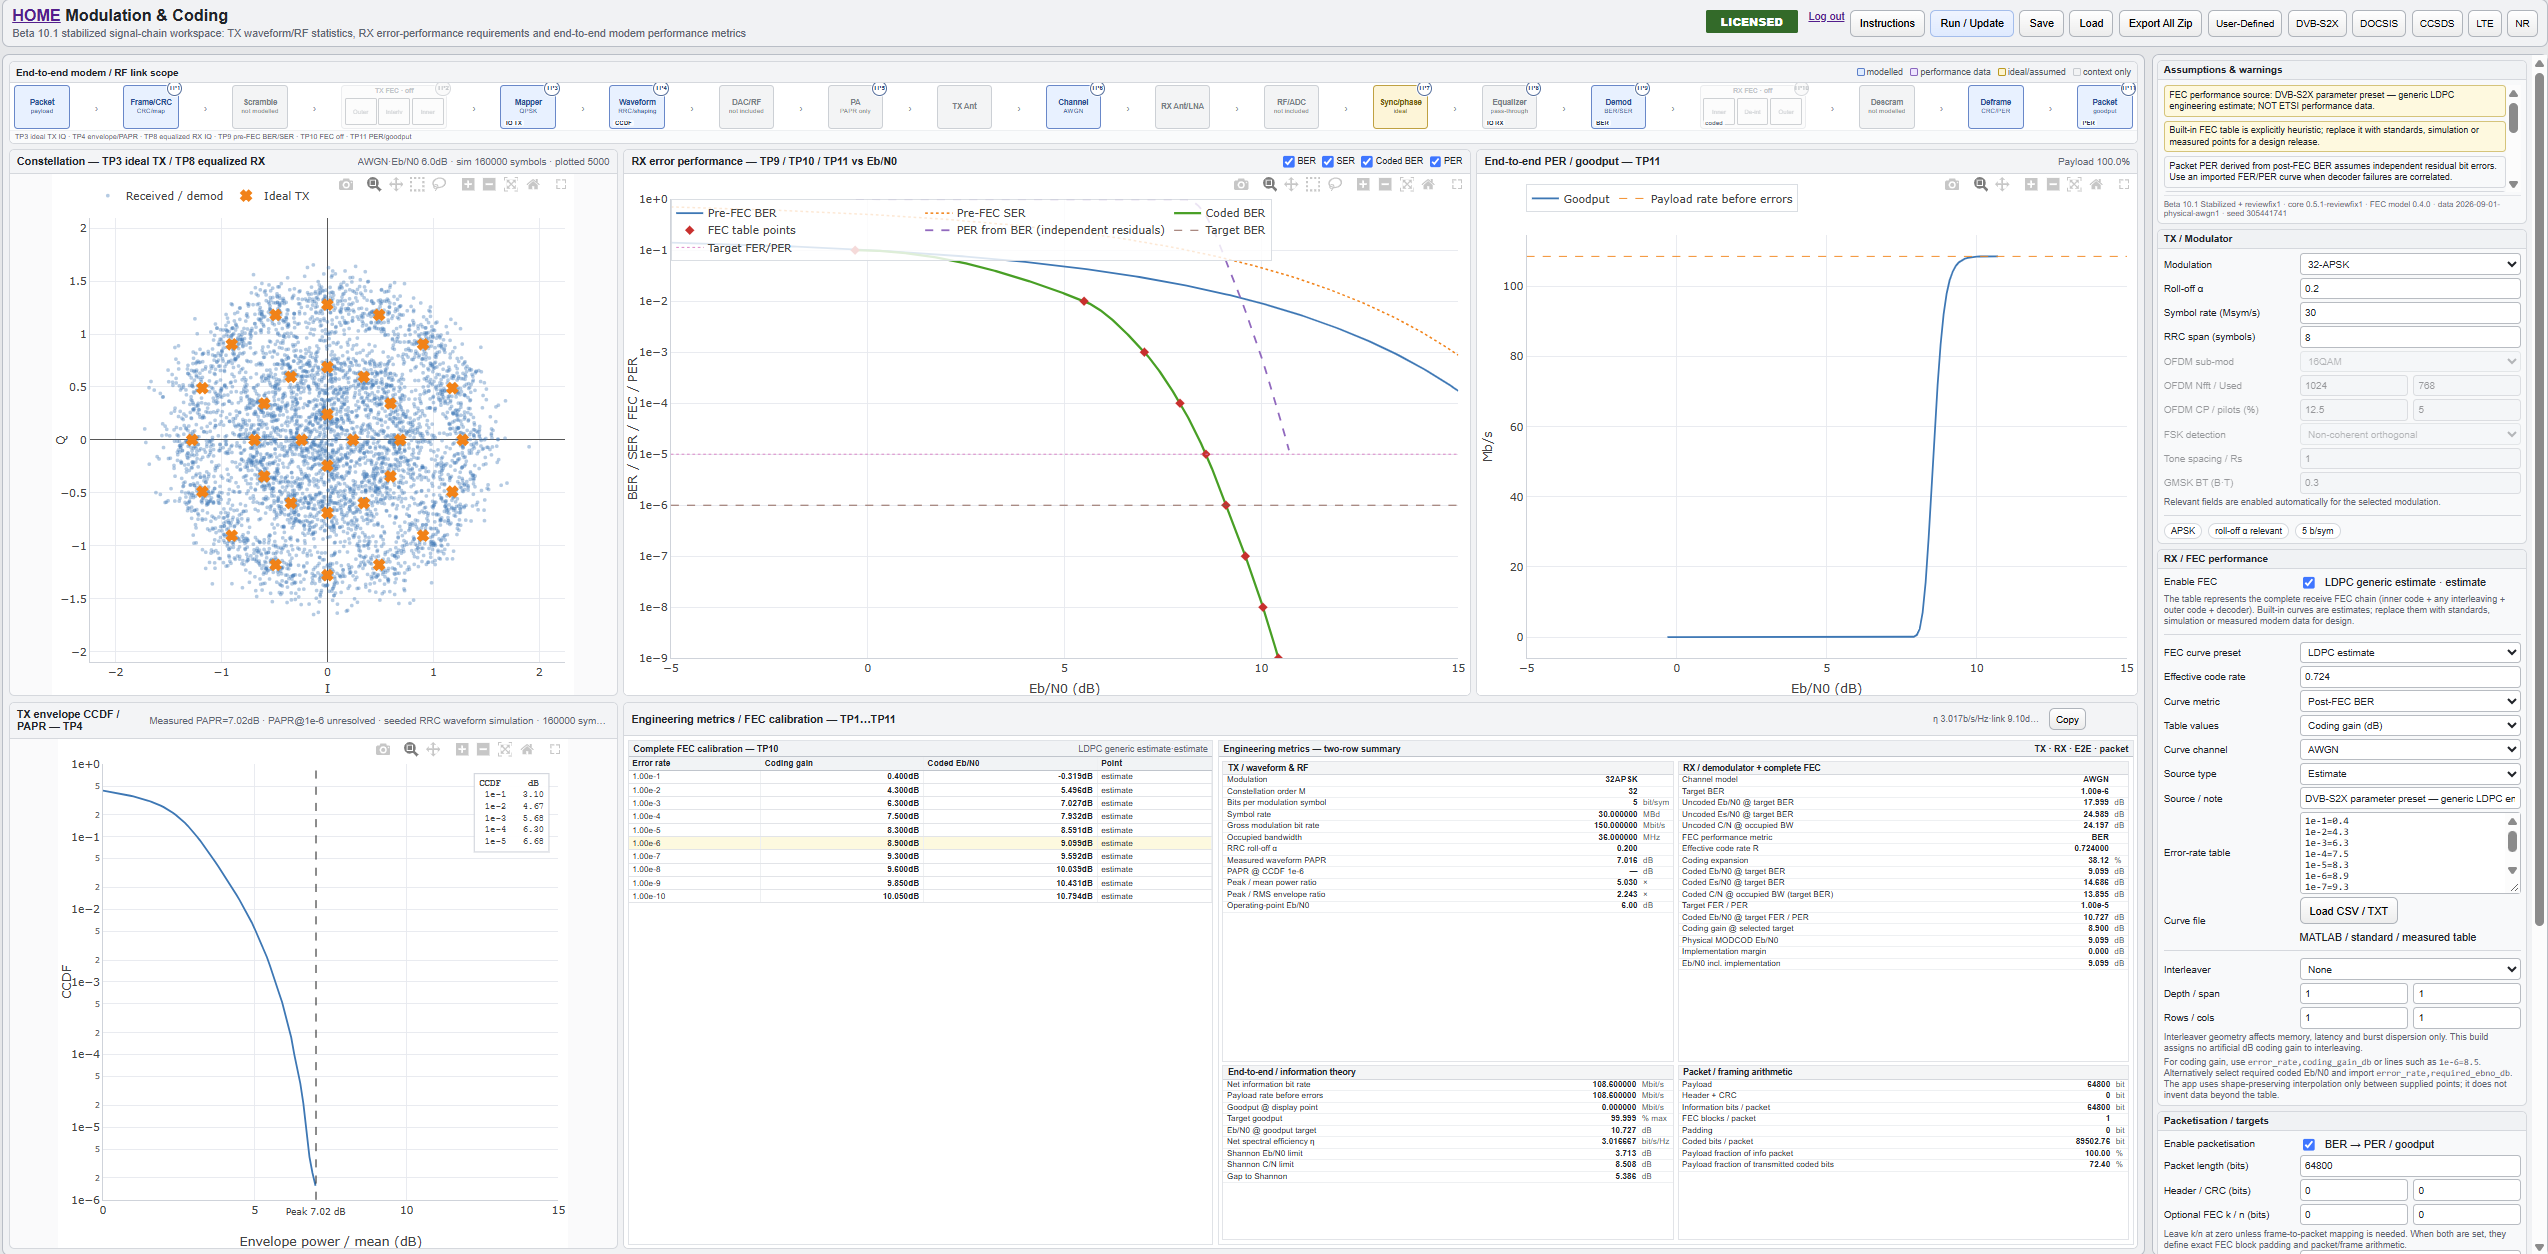Zoom out on constellation plot (minus icon)
The width and height of the screenshot is (2548, 1254).
pos(489,184)
